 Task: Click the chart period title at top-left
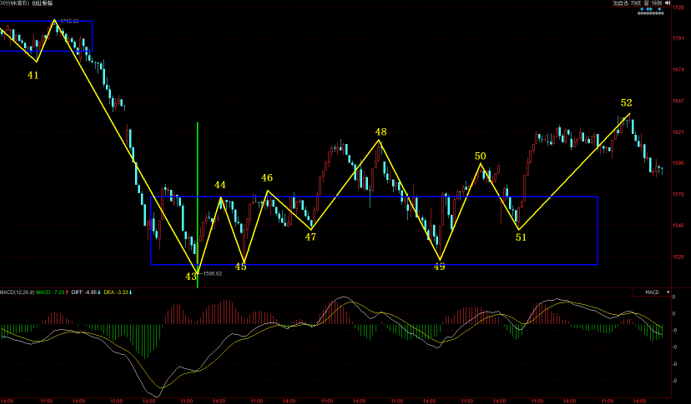(26, 4)
